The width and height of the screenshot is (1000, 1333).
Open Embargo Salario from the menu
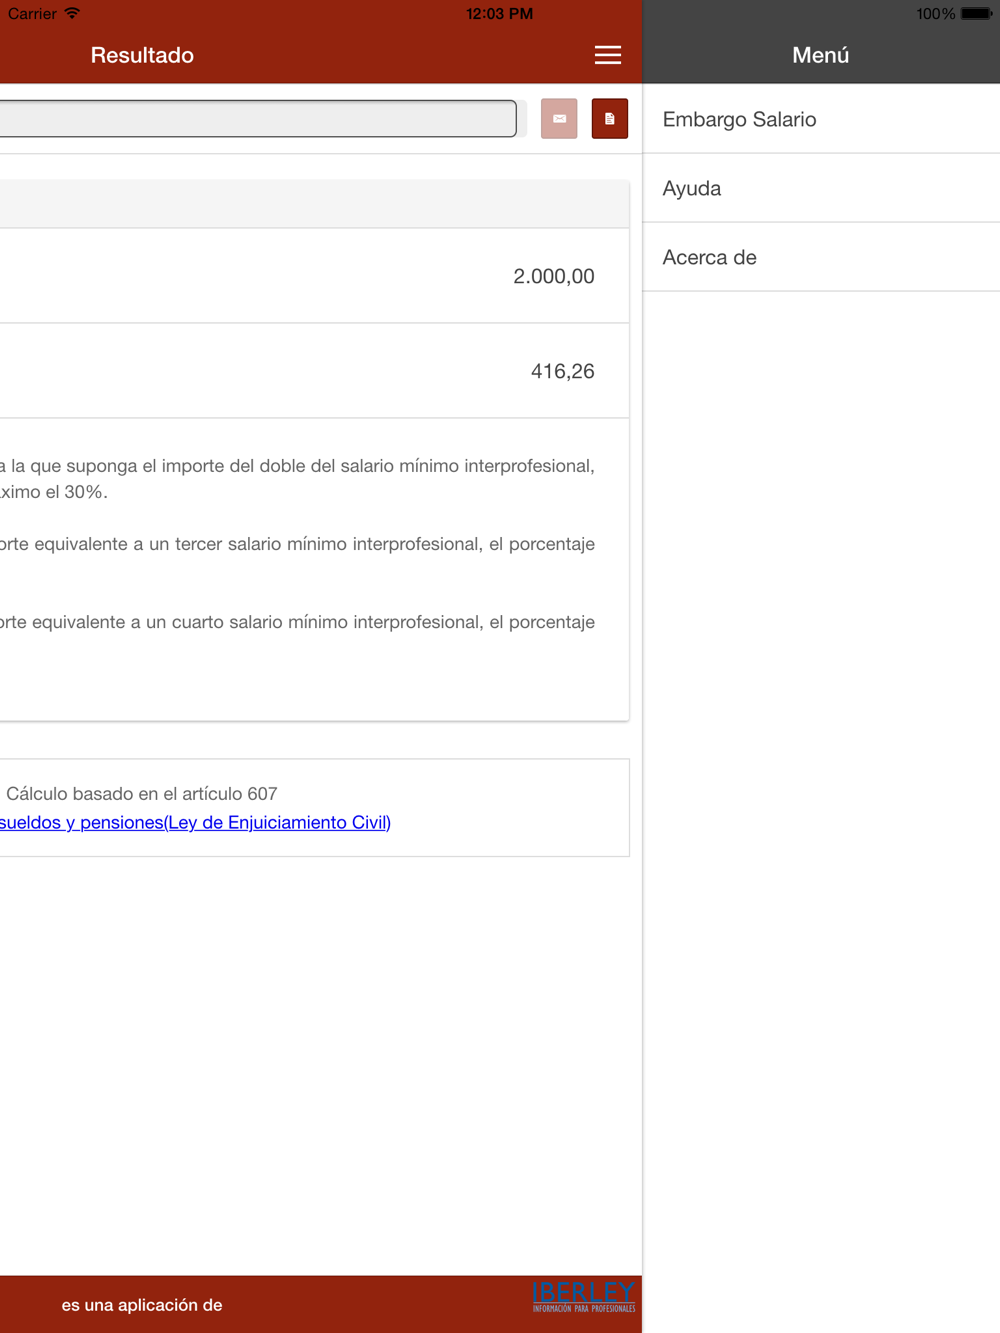point(821,119)
